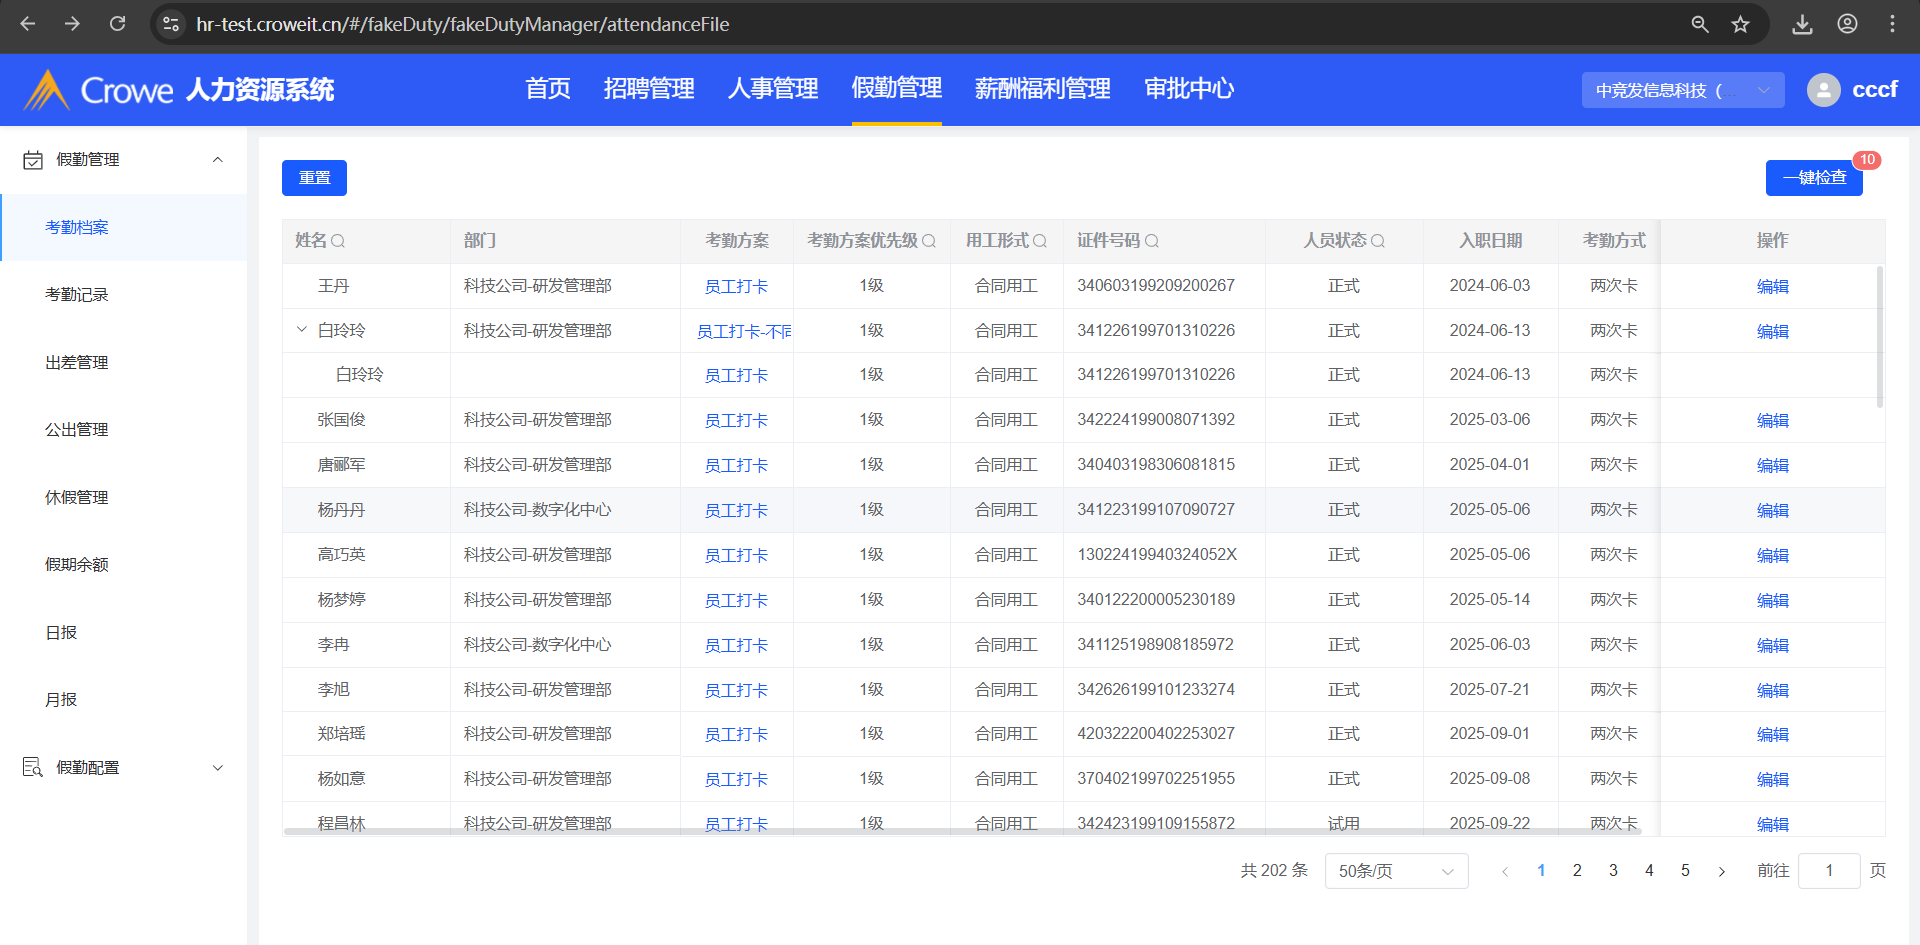
Task: Open the 50条/页 page size dropdown
Action: [x=1395, y=871]
